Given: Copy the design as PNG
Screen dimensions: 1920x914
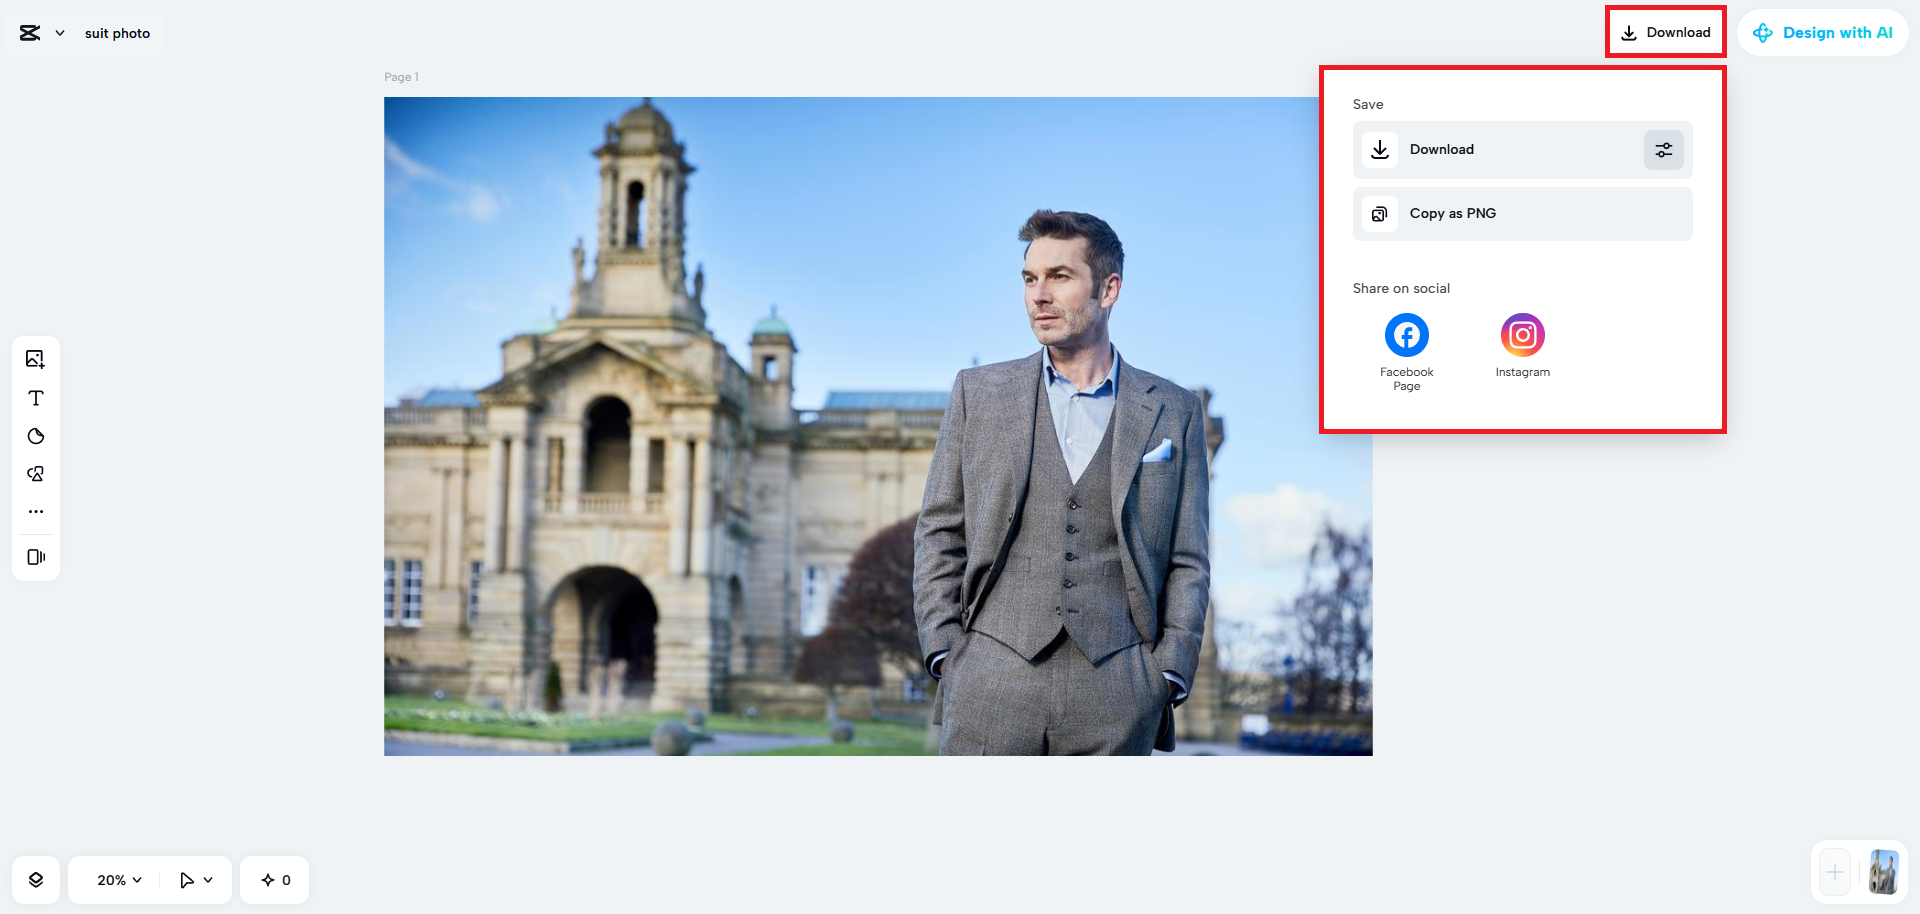Looking at the screenshot, I should point(1521,213).
